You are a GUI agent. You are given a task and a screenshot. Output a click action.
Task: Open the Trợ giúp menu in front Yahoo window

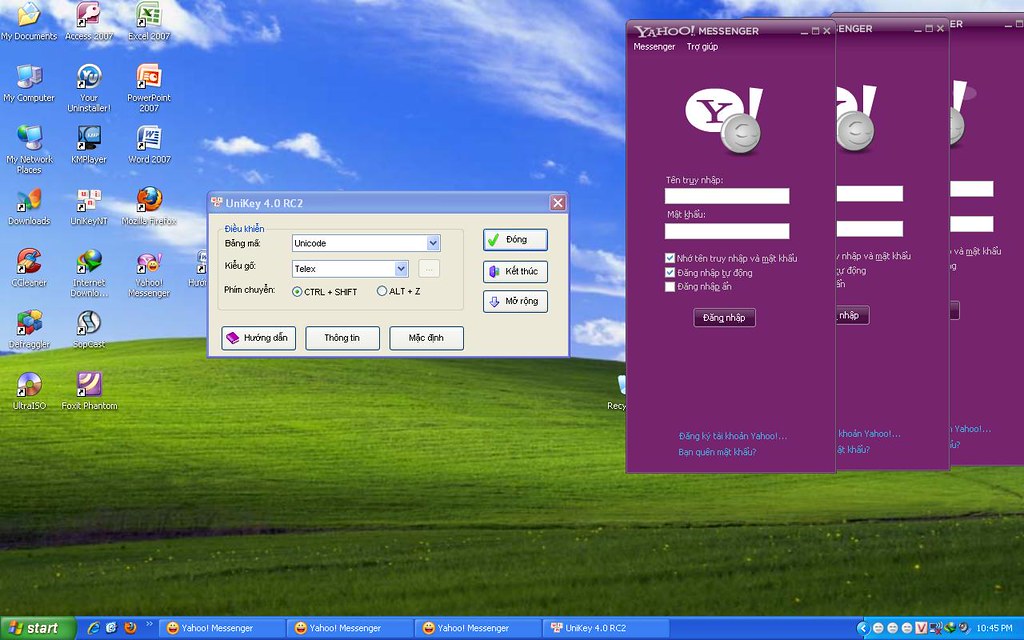[x=702, y=46]
